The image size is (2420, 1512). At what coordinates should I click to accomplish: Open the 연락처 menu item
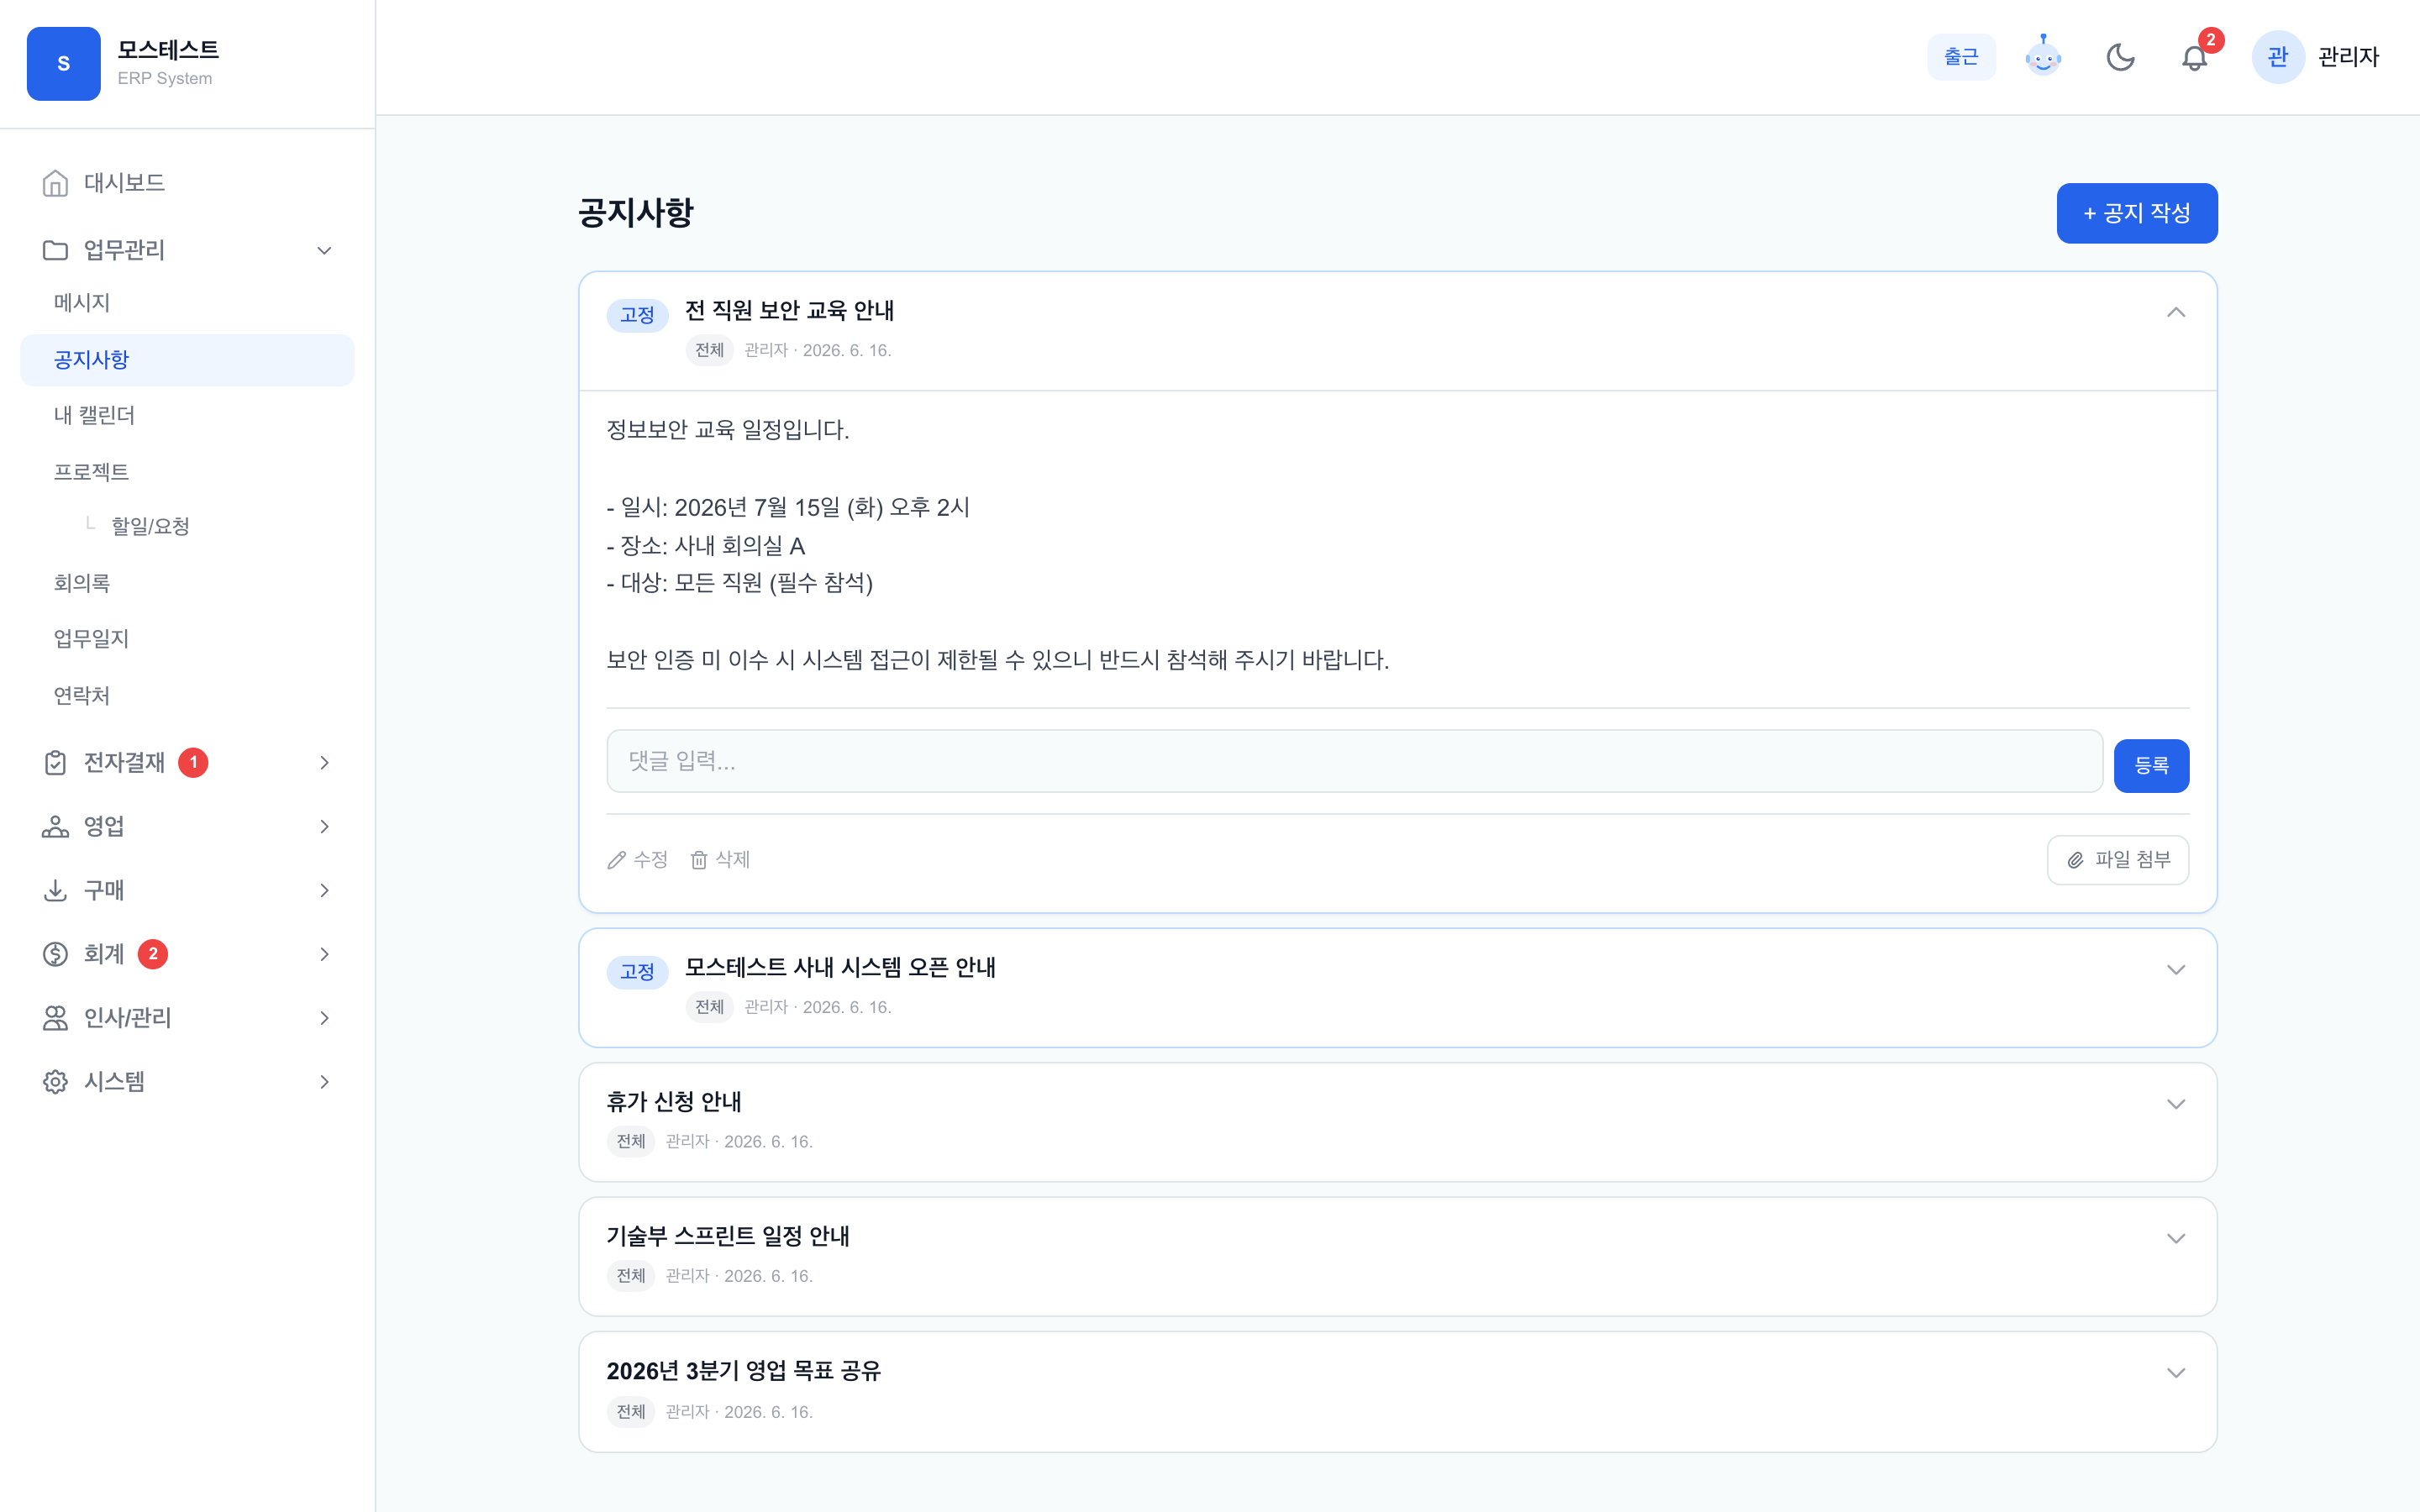187,696
